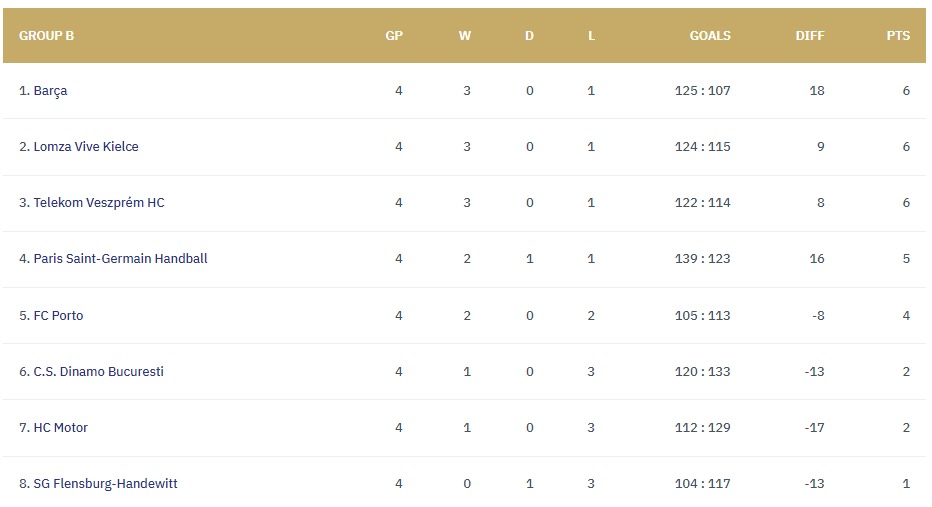Screen dimensions: 932x507
Task: Click Paris Saint-Germain's goals 139 : 123
Action: [703, 259]
